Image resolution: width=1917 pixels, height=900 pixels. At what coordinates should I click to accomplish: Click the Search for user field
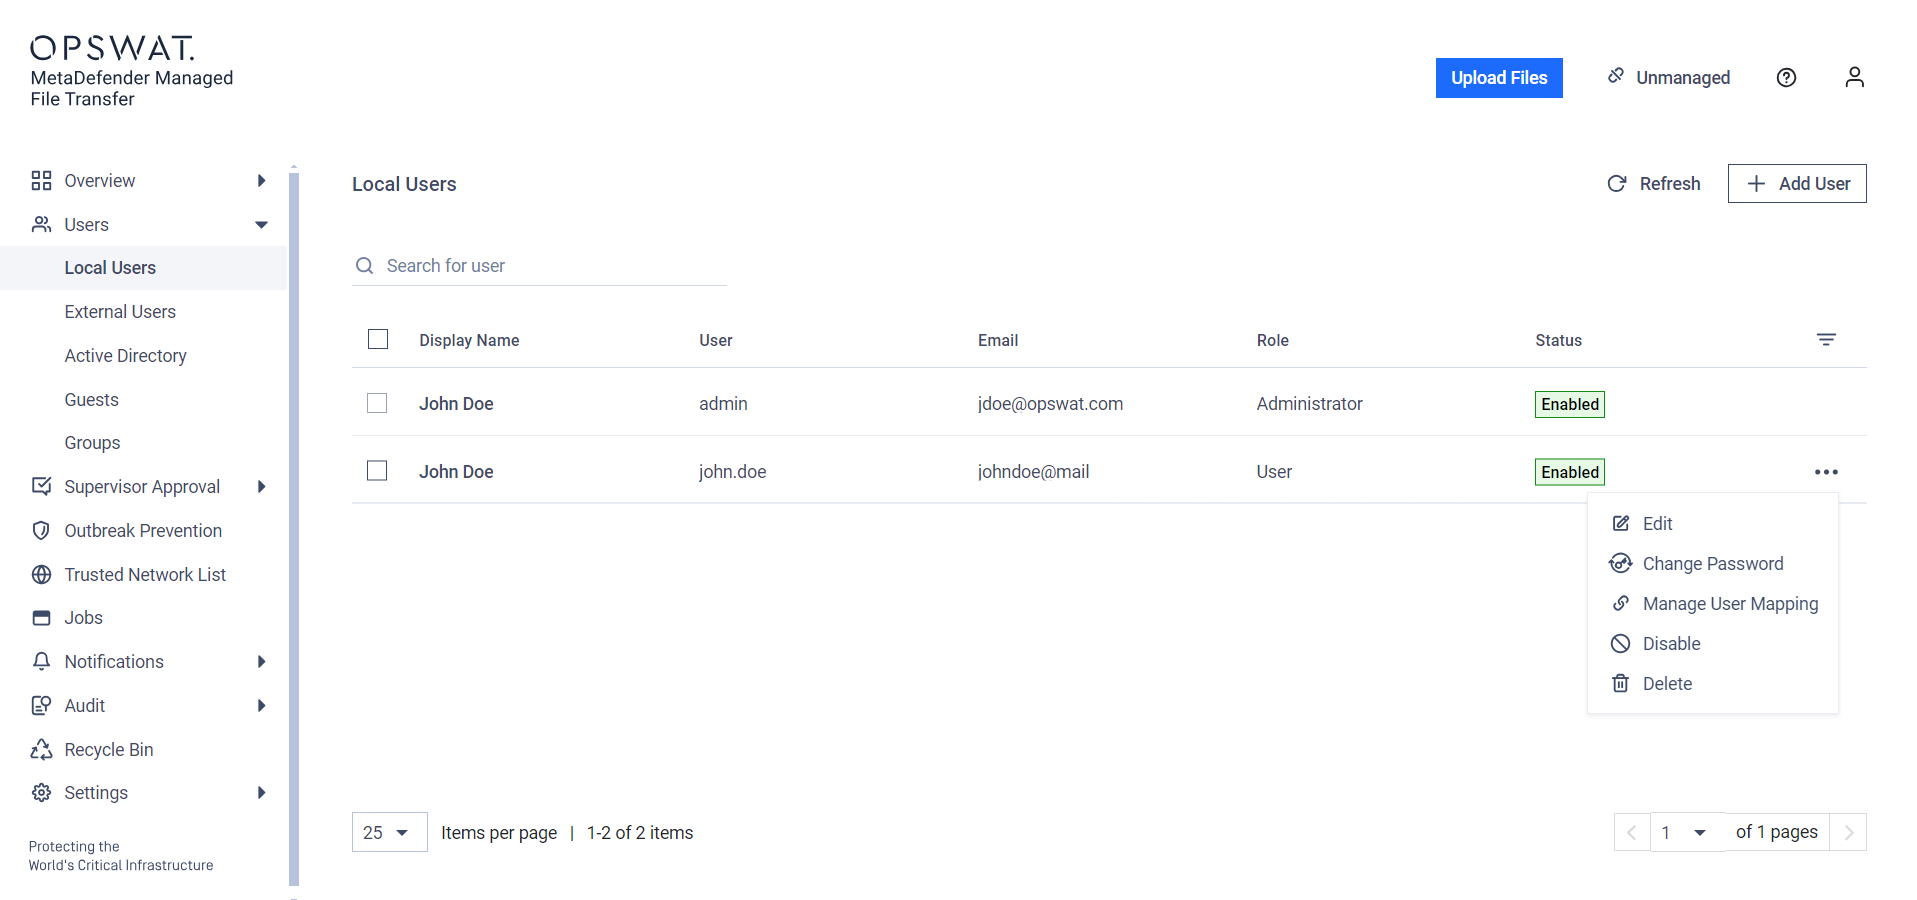coord(550,266)
